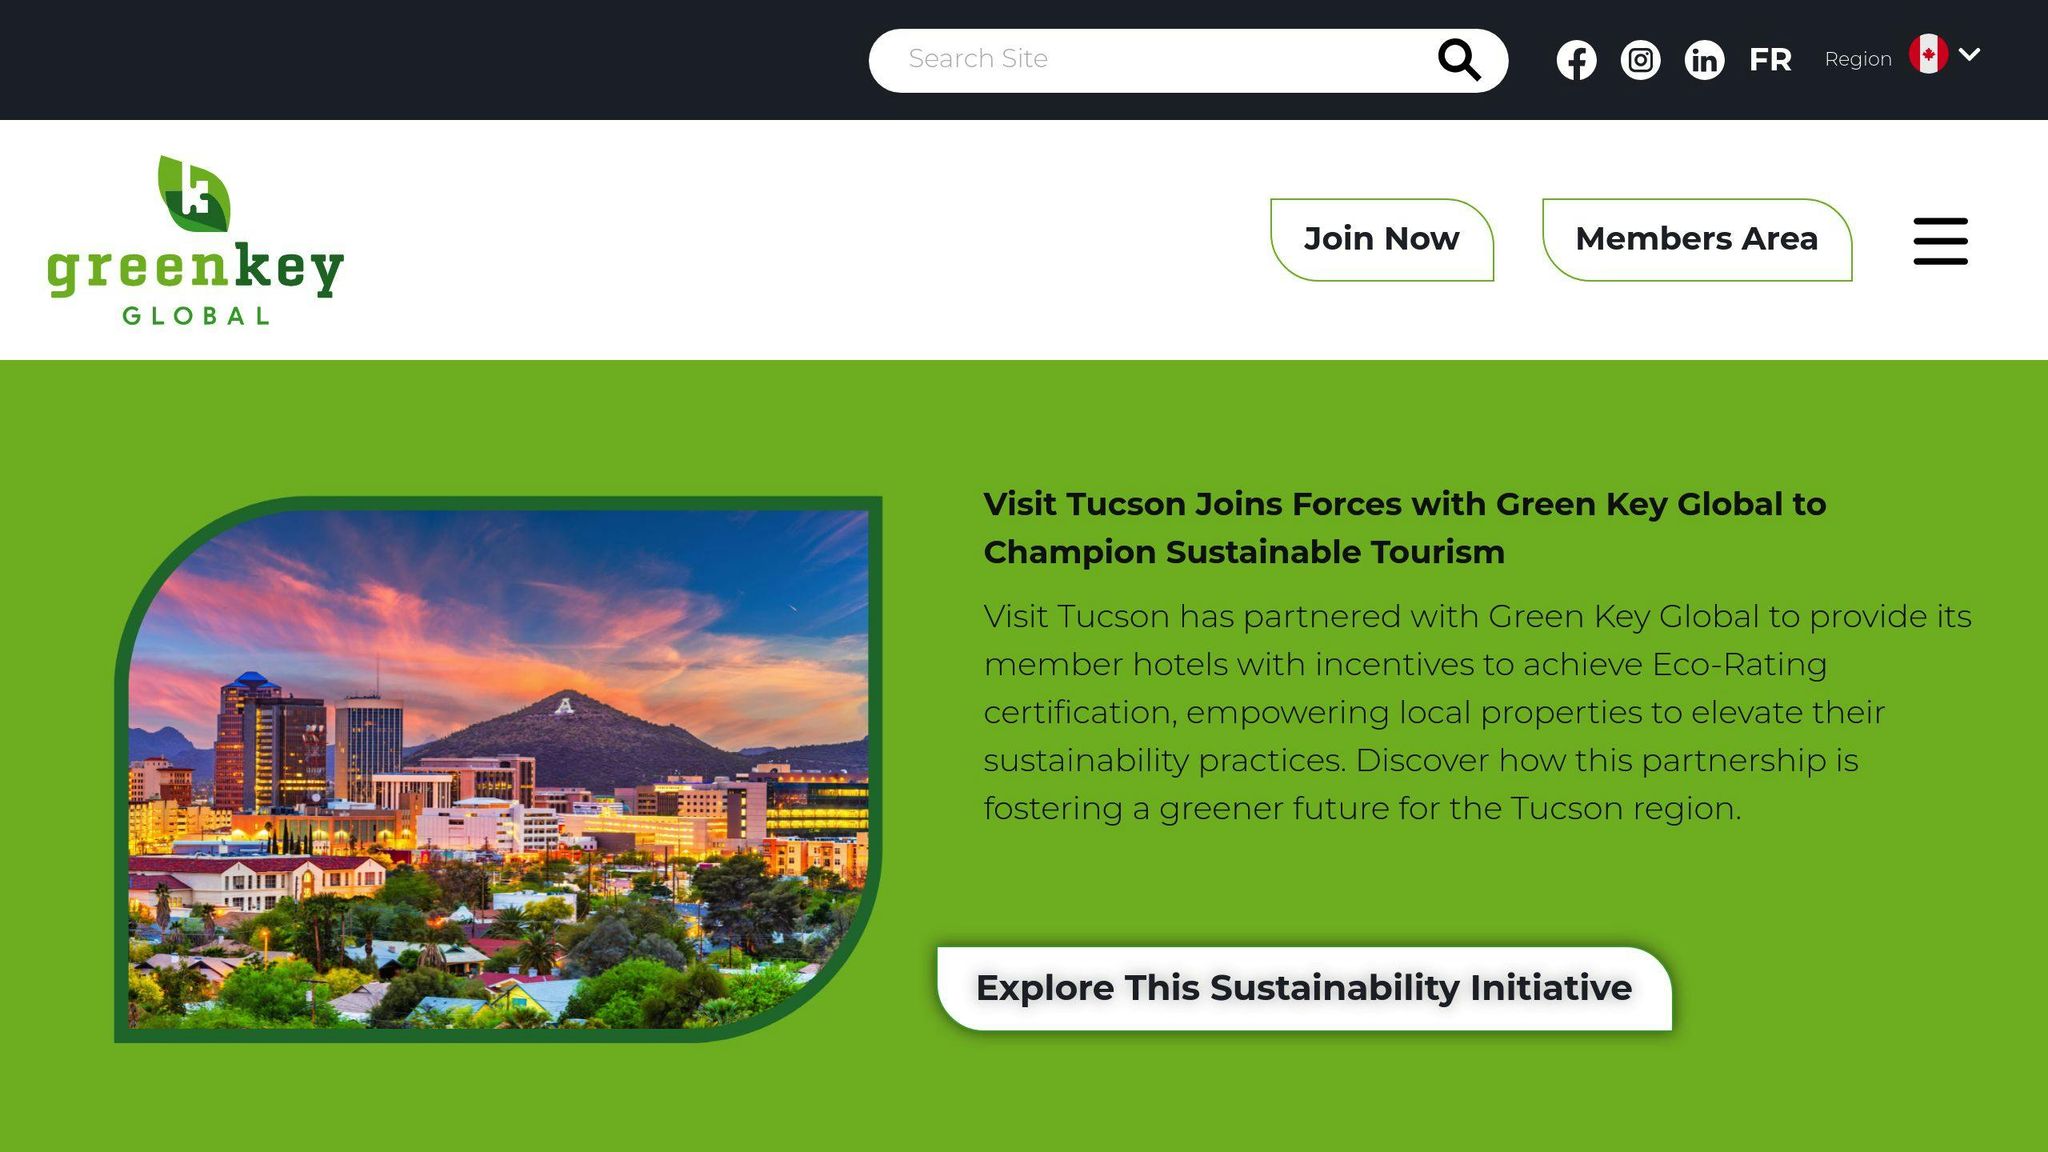Viewport: 2048px width, 1152px height.
Task: Open the Instagram social icon
Action: click(x=1640, y=60)
